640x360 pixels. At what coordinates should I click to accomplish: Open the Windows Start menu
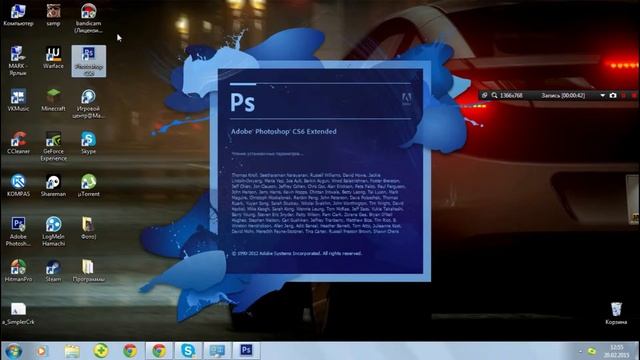[x=13, y=351]
